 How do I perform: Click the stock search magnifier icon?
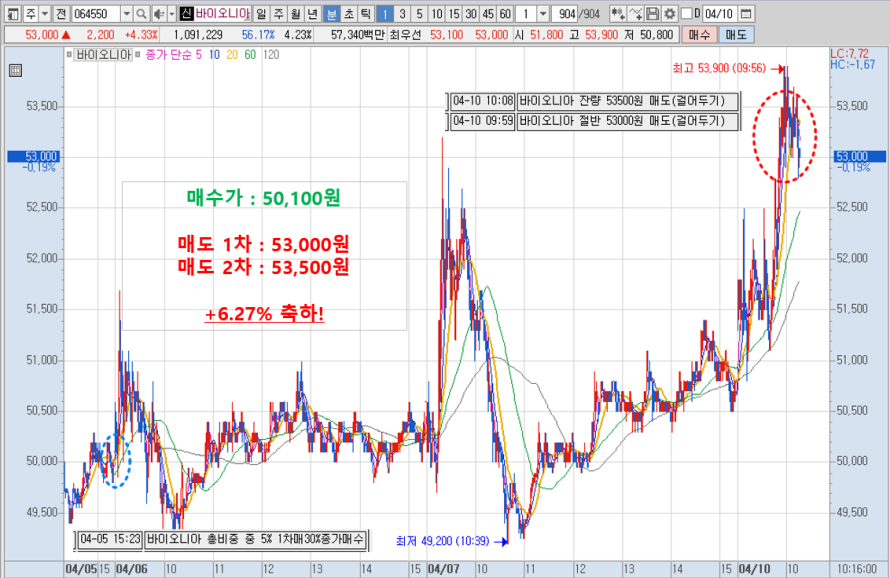point(141,14)
